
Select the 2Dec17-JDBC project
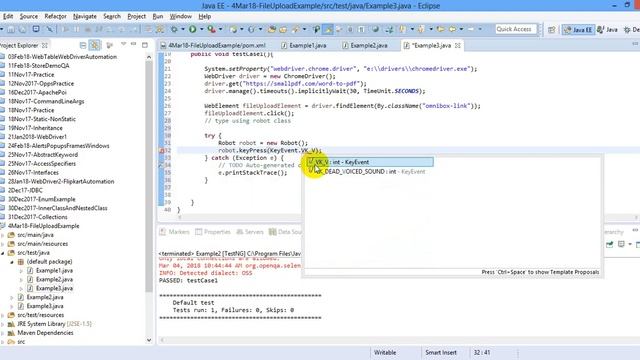click(x=25, y=190)
